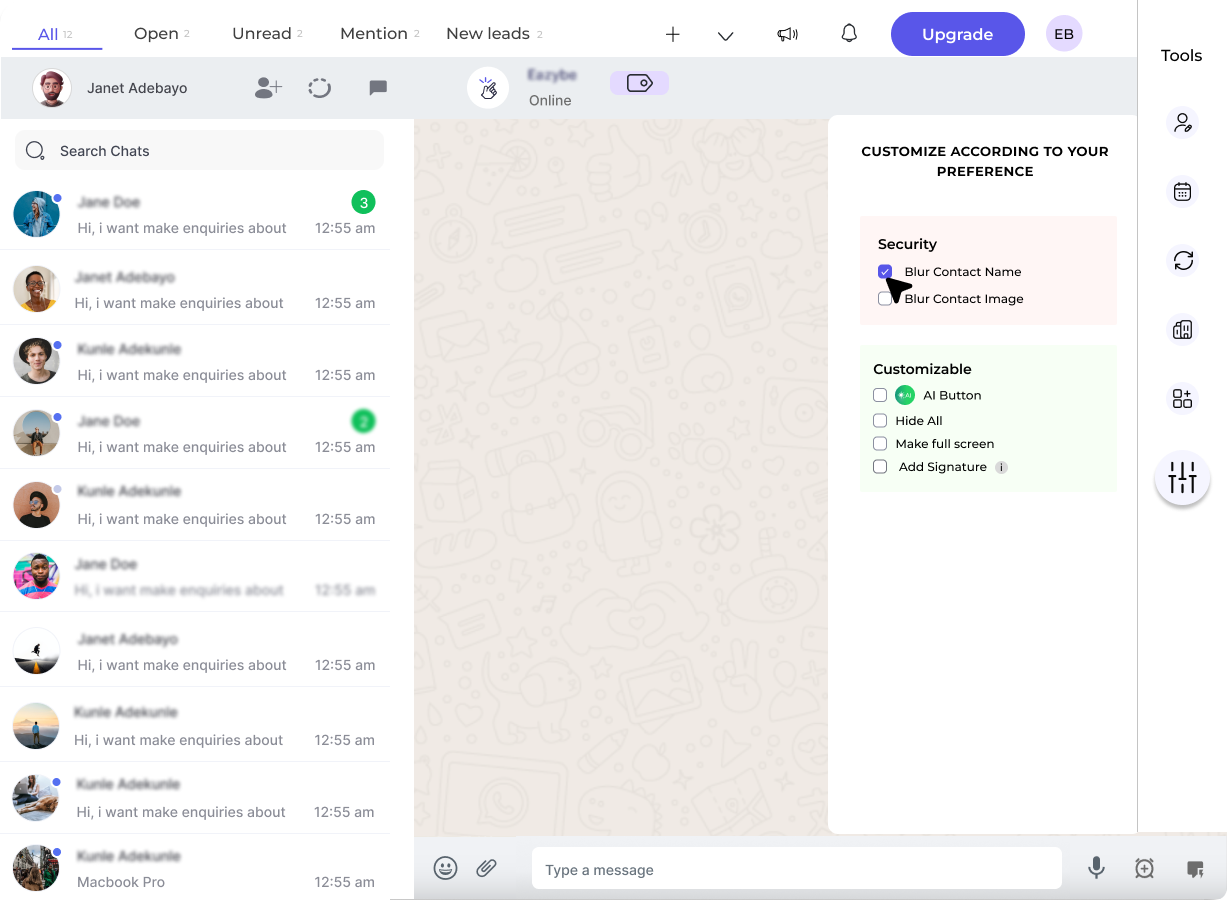Click the Upgrade button
The image size is (1227, 900).
click(958, 34)
